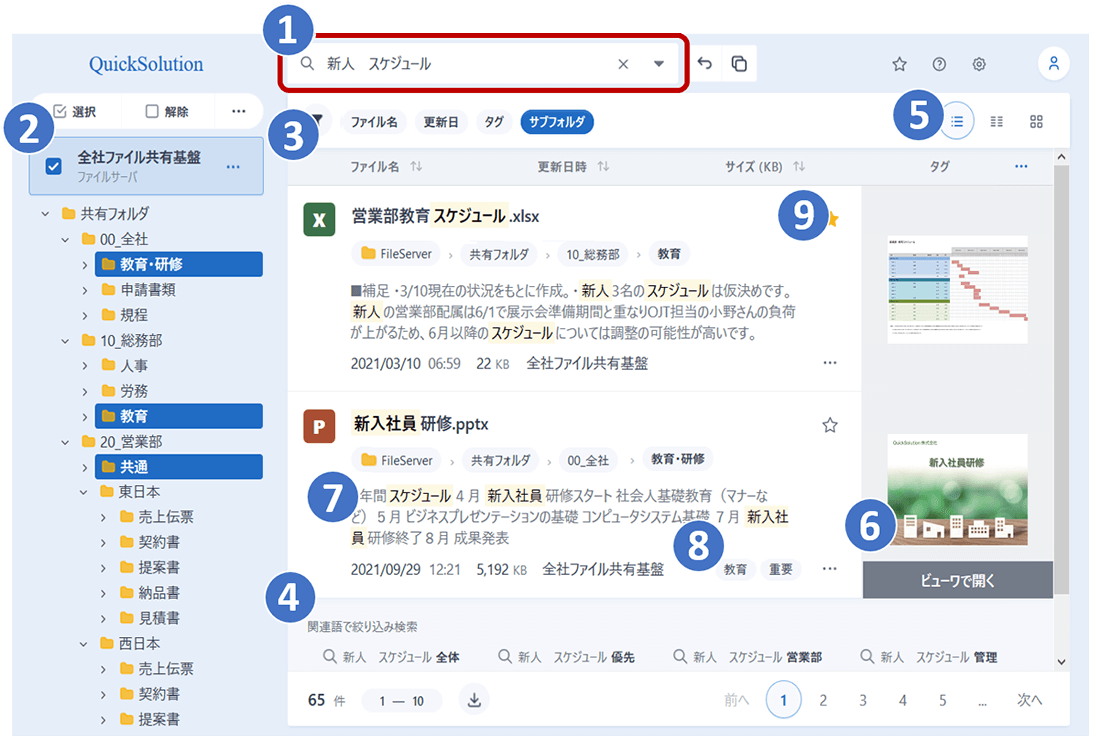Search related term 新人 スケジュール 管理

pyautogui.click(x=928, y=657)
